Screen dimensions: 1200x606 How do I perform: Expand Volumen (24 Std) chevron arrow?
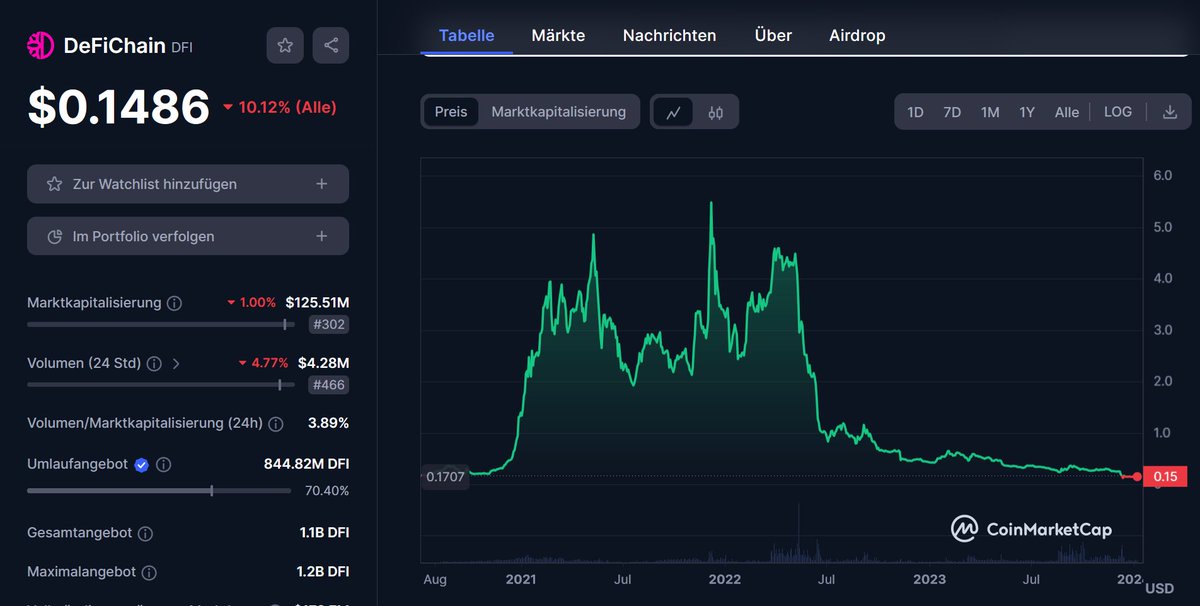[176, 364]
